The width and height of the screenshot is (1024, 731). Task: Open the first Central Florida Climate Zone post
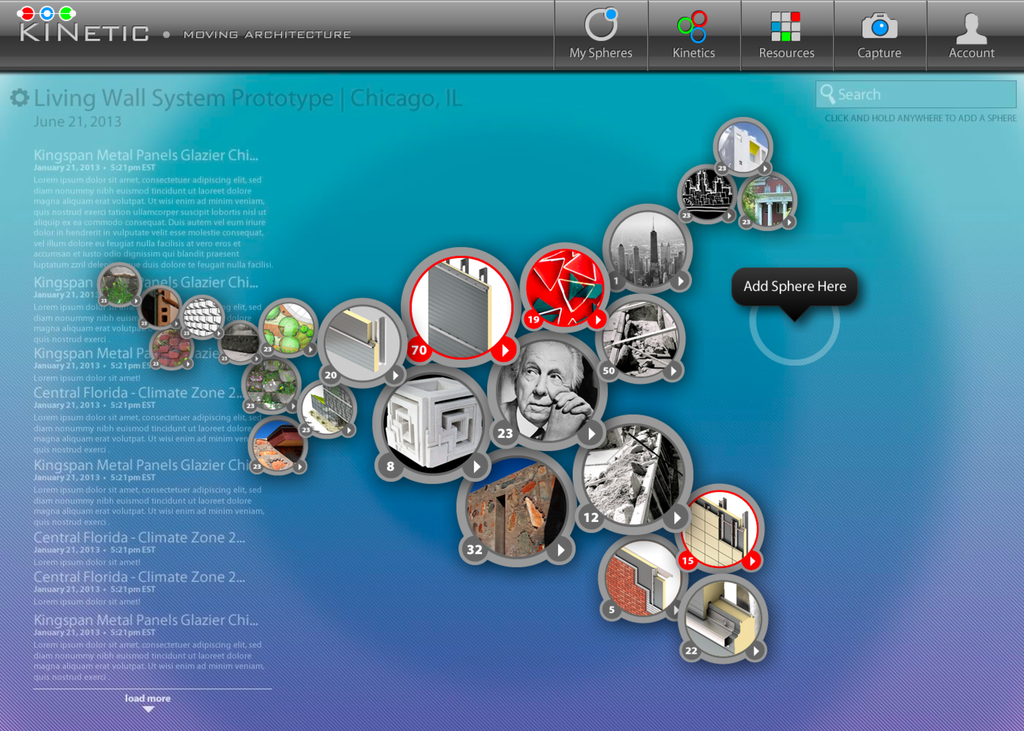click(x=139, y=392)
